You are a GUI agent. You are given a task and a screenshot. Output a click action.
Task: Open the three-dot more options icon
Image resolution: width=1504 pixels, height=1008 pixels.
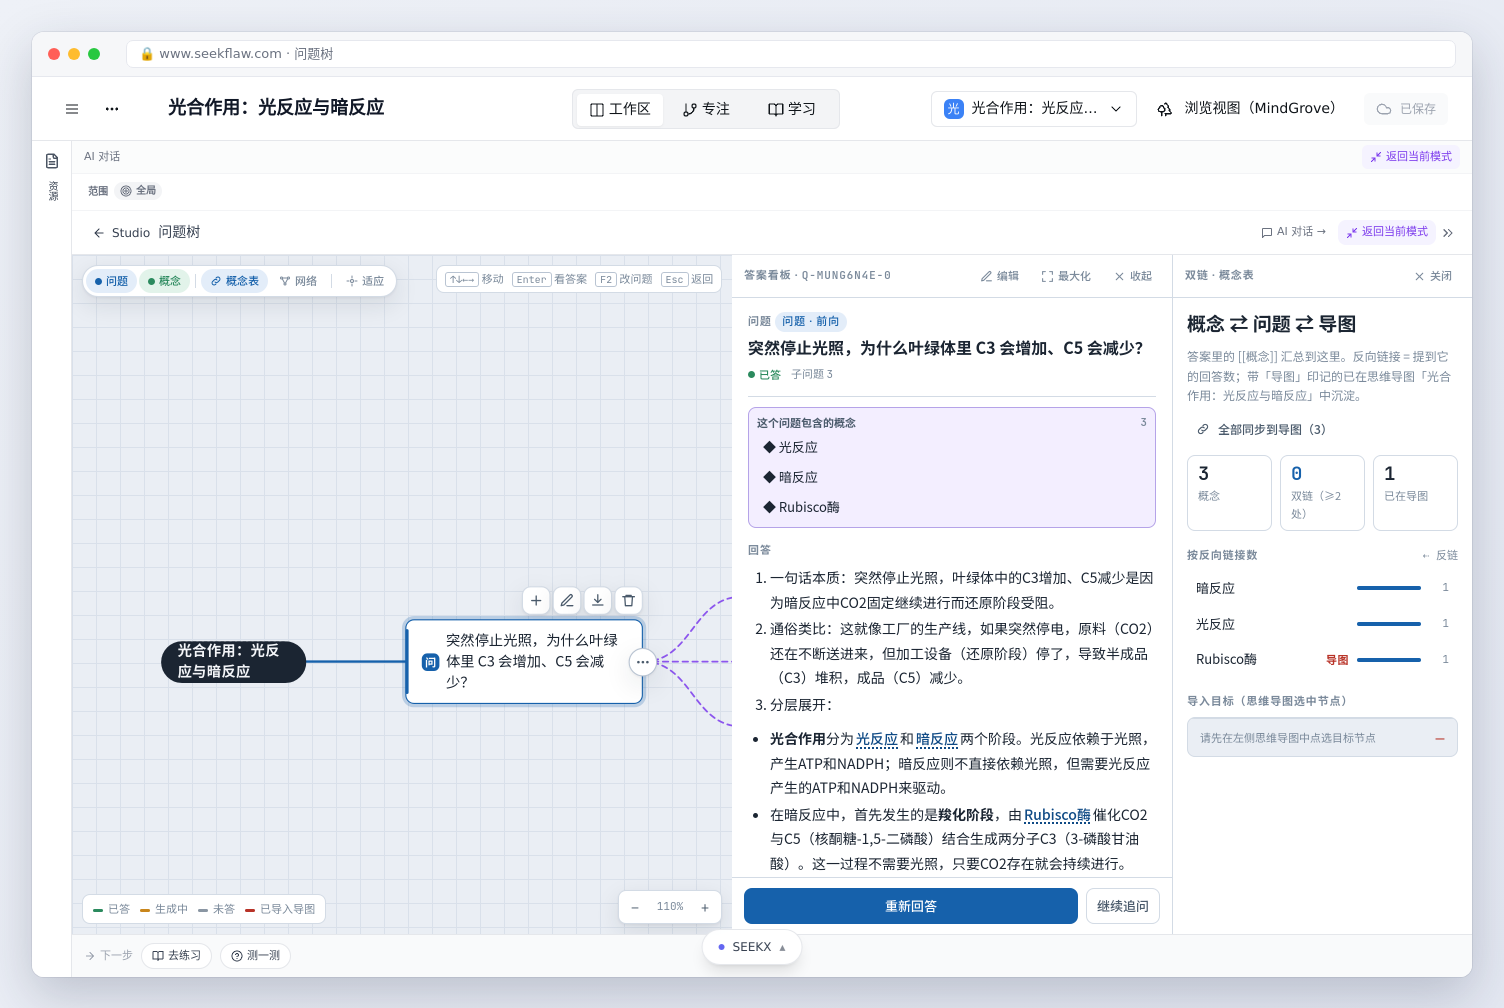112,109
